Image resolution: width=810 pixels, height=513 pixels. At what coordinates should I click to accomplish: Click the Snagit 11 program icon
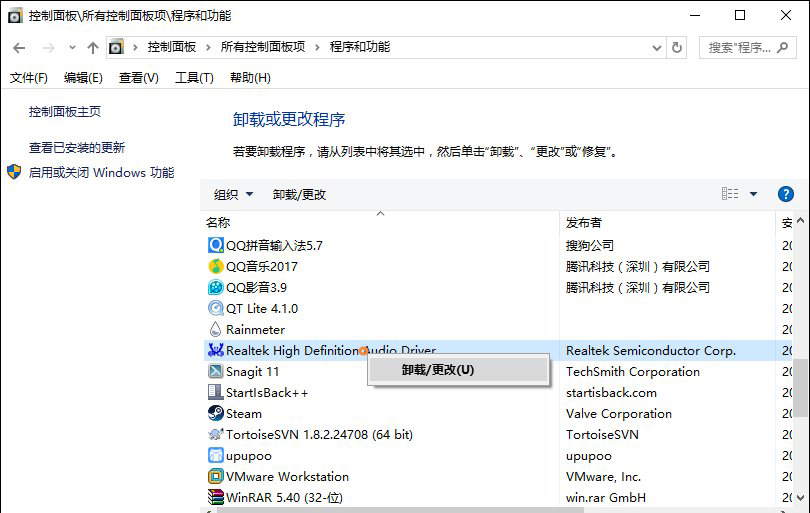215,371
